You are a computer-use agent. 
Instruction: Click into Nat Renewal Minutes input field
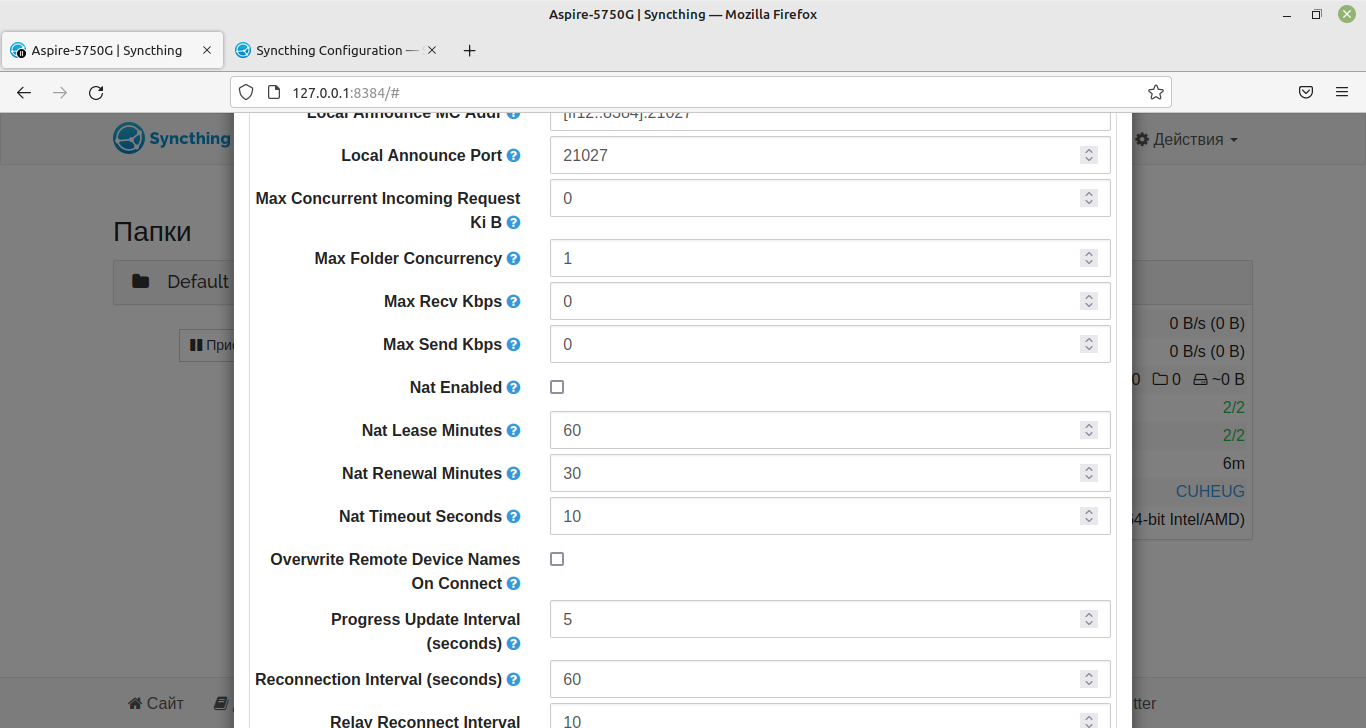tap(830, 473)
